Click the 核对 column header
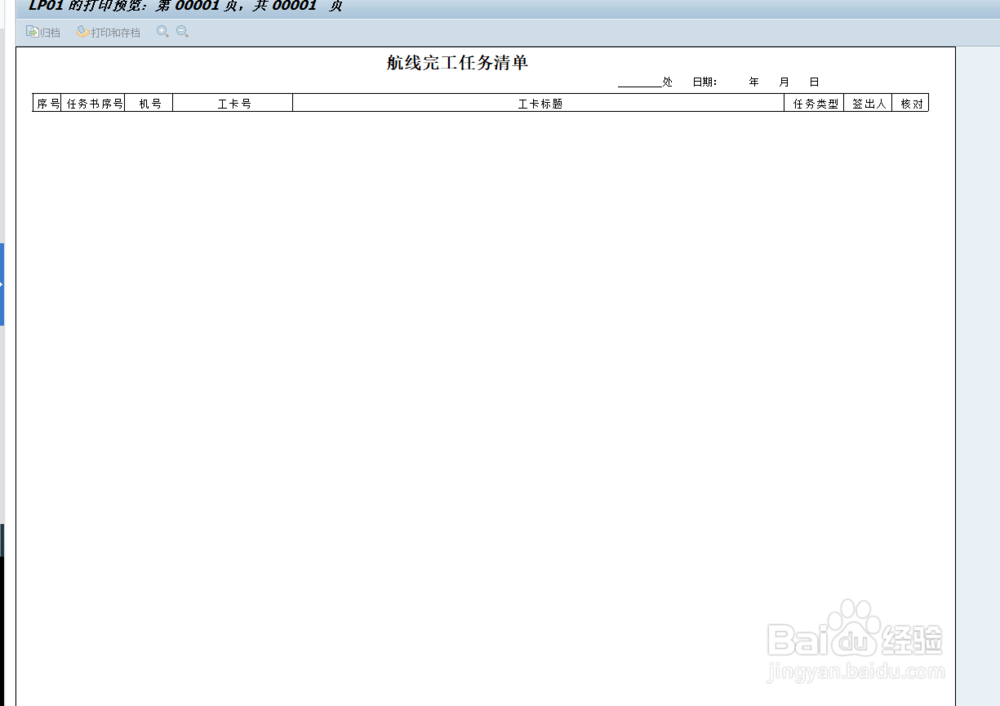The image size is (1000, 706). [x=909, y=102]
